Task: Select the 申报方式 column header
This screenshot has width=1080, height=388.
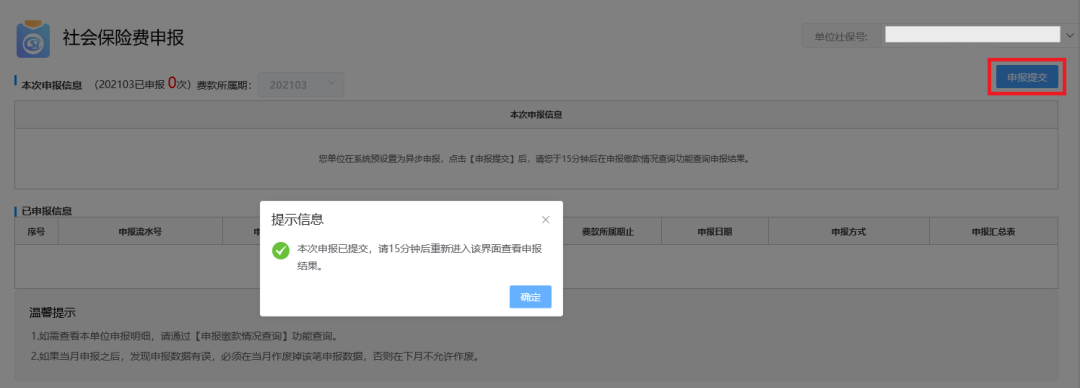Action: pos(849,232)
